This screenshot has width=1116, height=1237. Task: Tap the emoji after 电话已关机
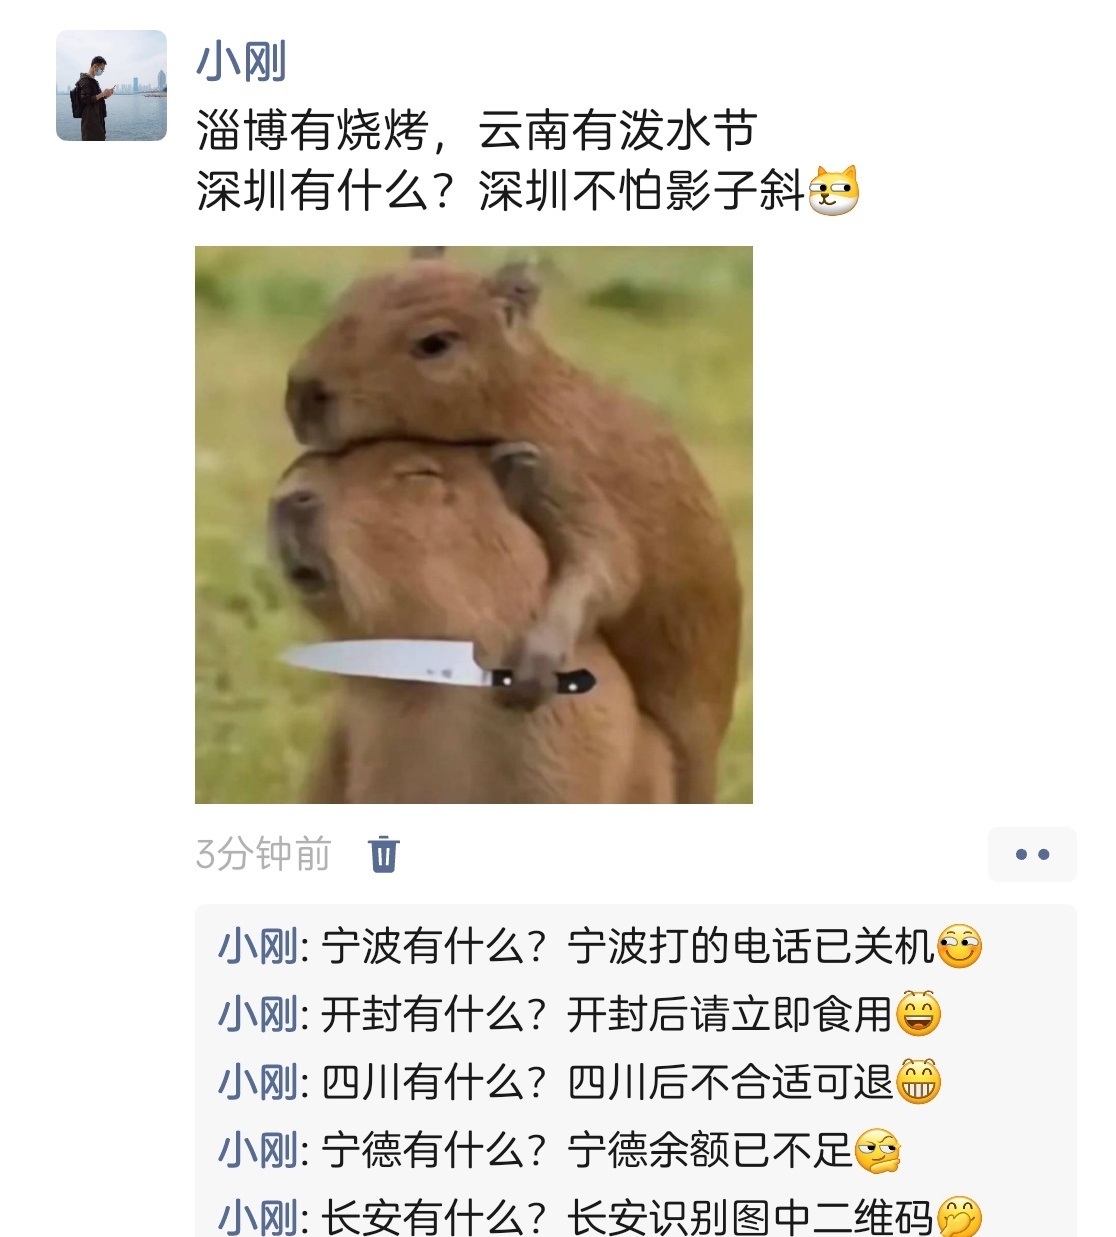[959, 946]
